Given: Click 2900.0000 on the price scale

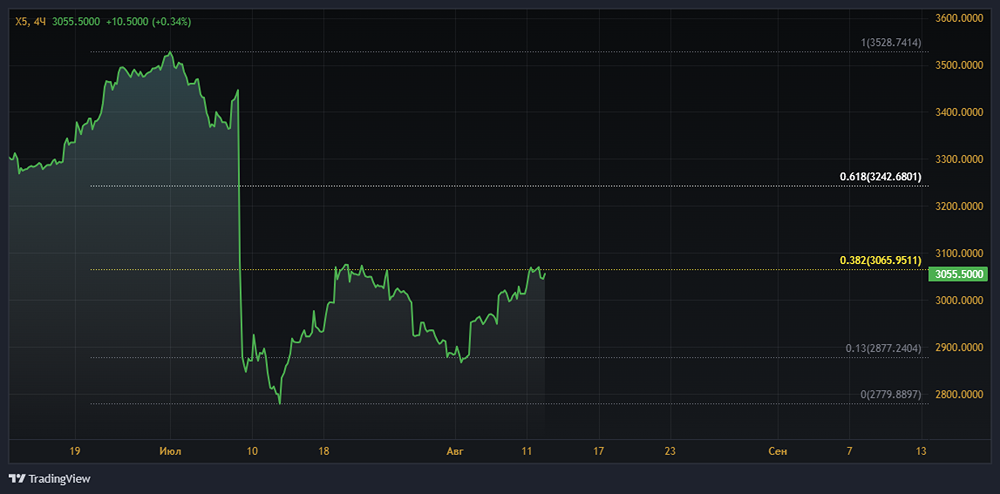Looking at the screenshot, I should (x=960, y=348).
